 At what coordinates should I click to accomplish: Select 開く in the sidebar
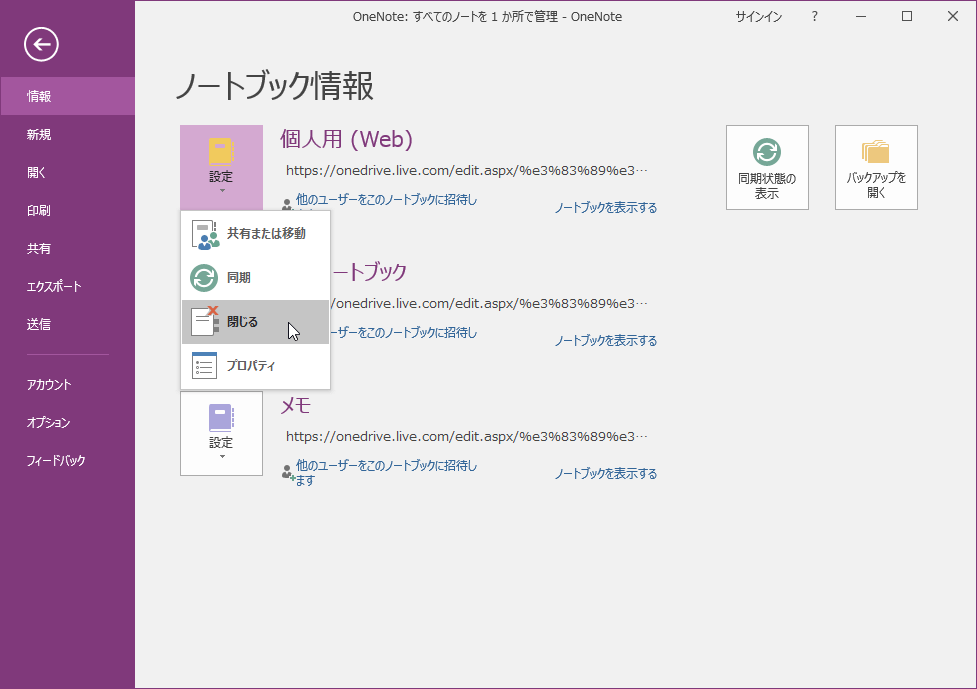click(x=67, y=172)
